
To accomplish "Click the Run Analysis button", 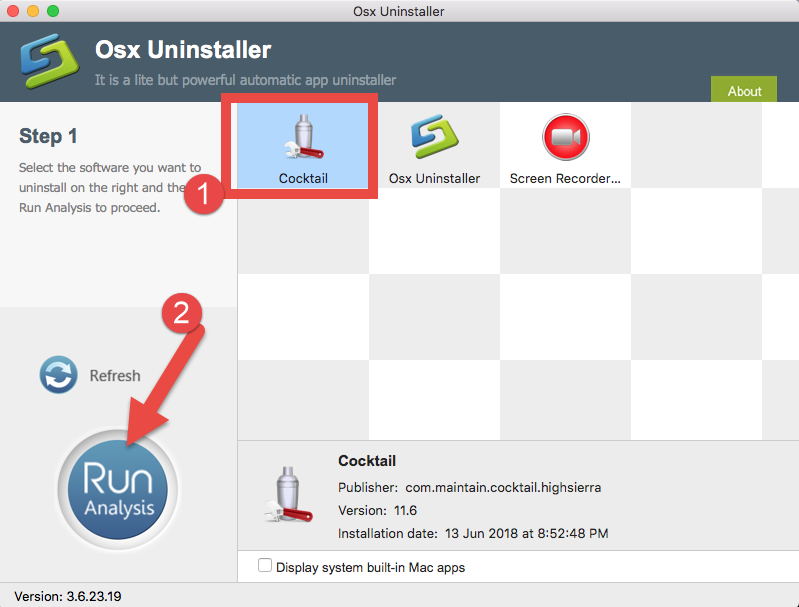I will [x=118, y=489].
